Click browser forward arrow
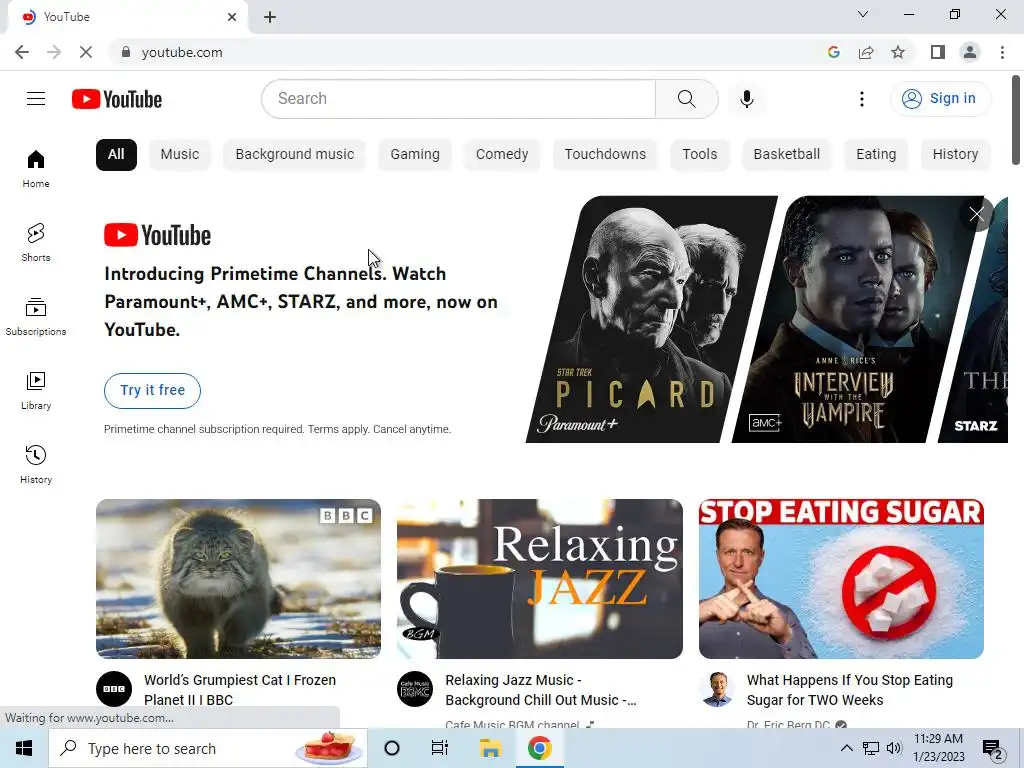This screenshot has width=1024, height=768. click(54, 52)
